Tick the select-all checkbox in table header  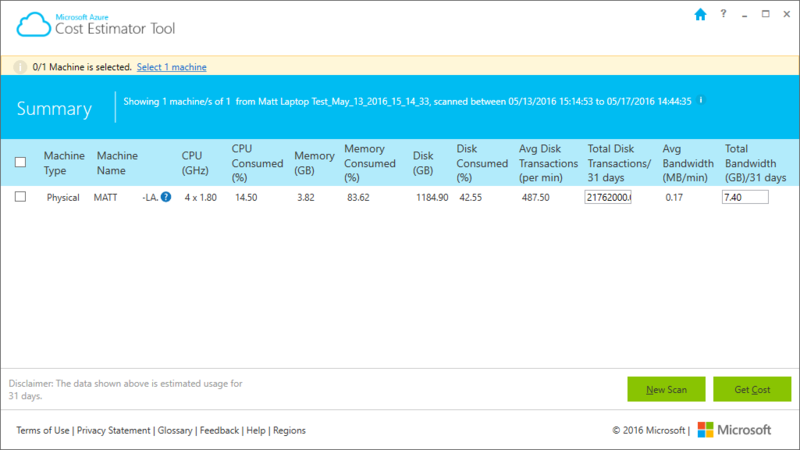point(20,162)
